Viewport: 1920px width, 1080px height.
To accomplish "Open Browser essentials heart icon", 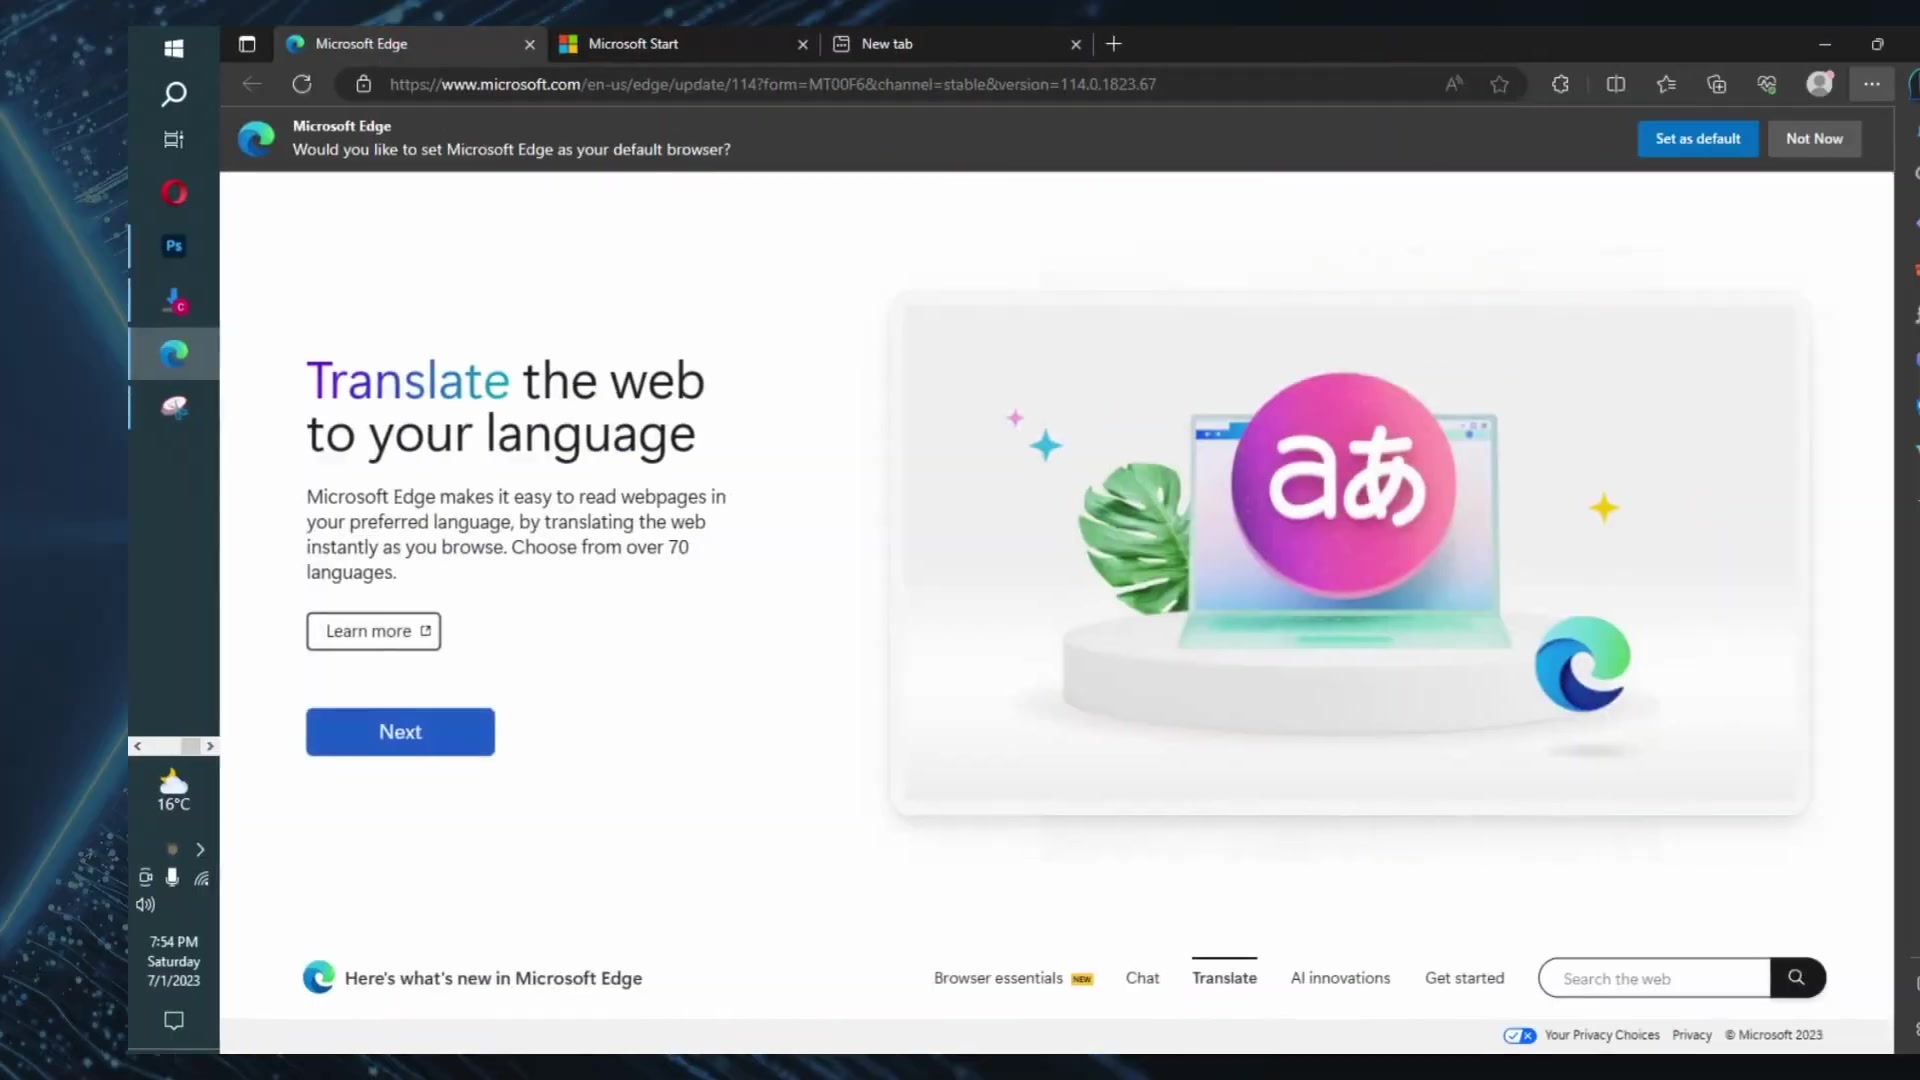I will click(x=1767, y=84).
